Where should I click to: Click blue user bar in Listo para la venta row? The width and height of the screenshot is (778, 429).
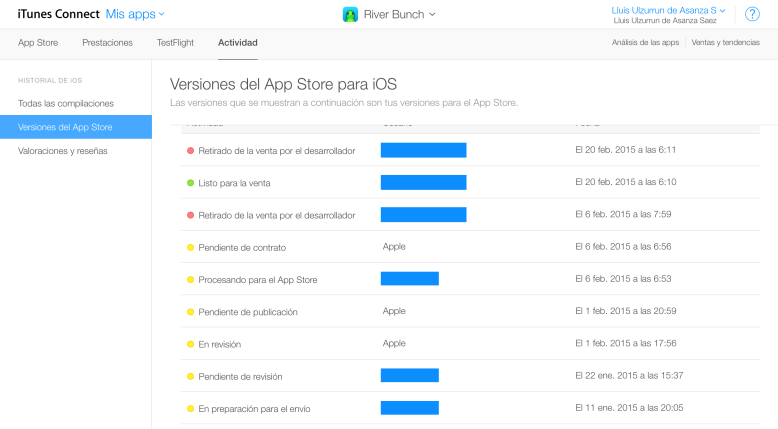tap(423, 182)
